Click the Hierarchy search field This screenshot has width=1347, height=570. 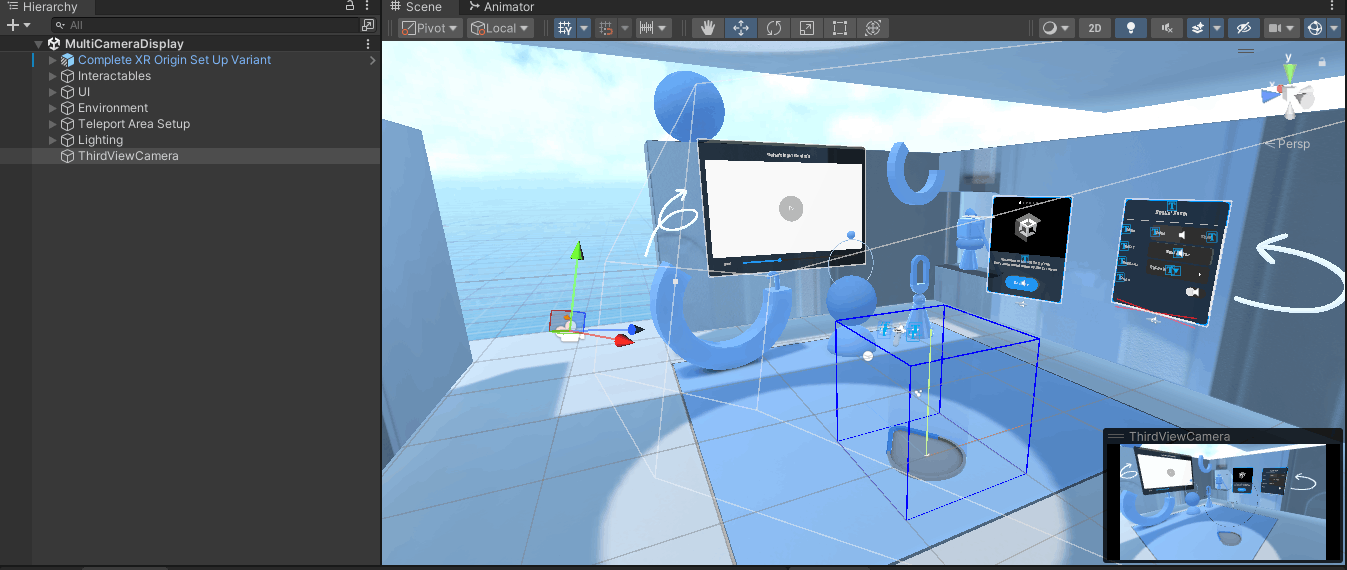(205, 25)
